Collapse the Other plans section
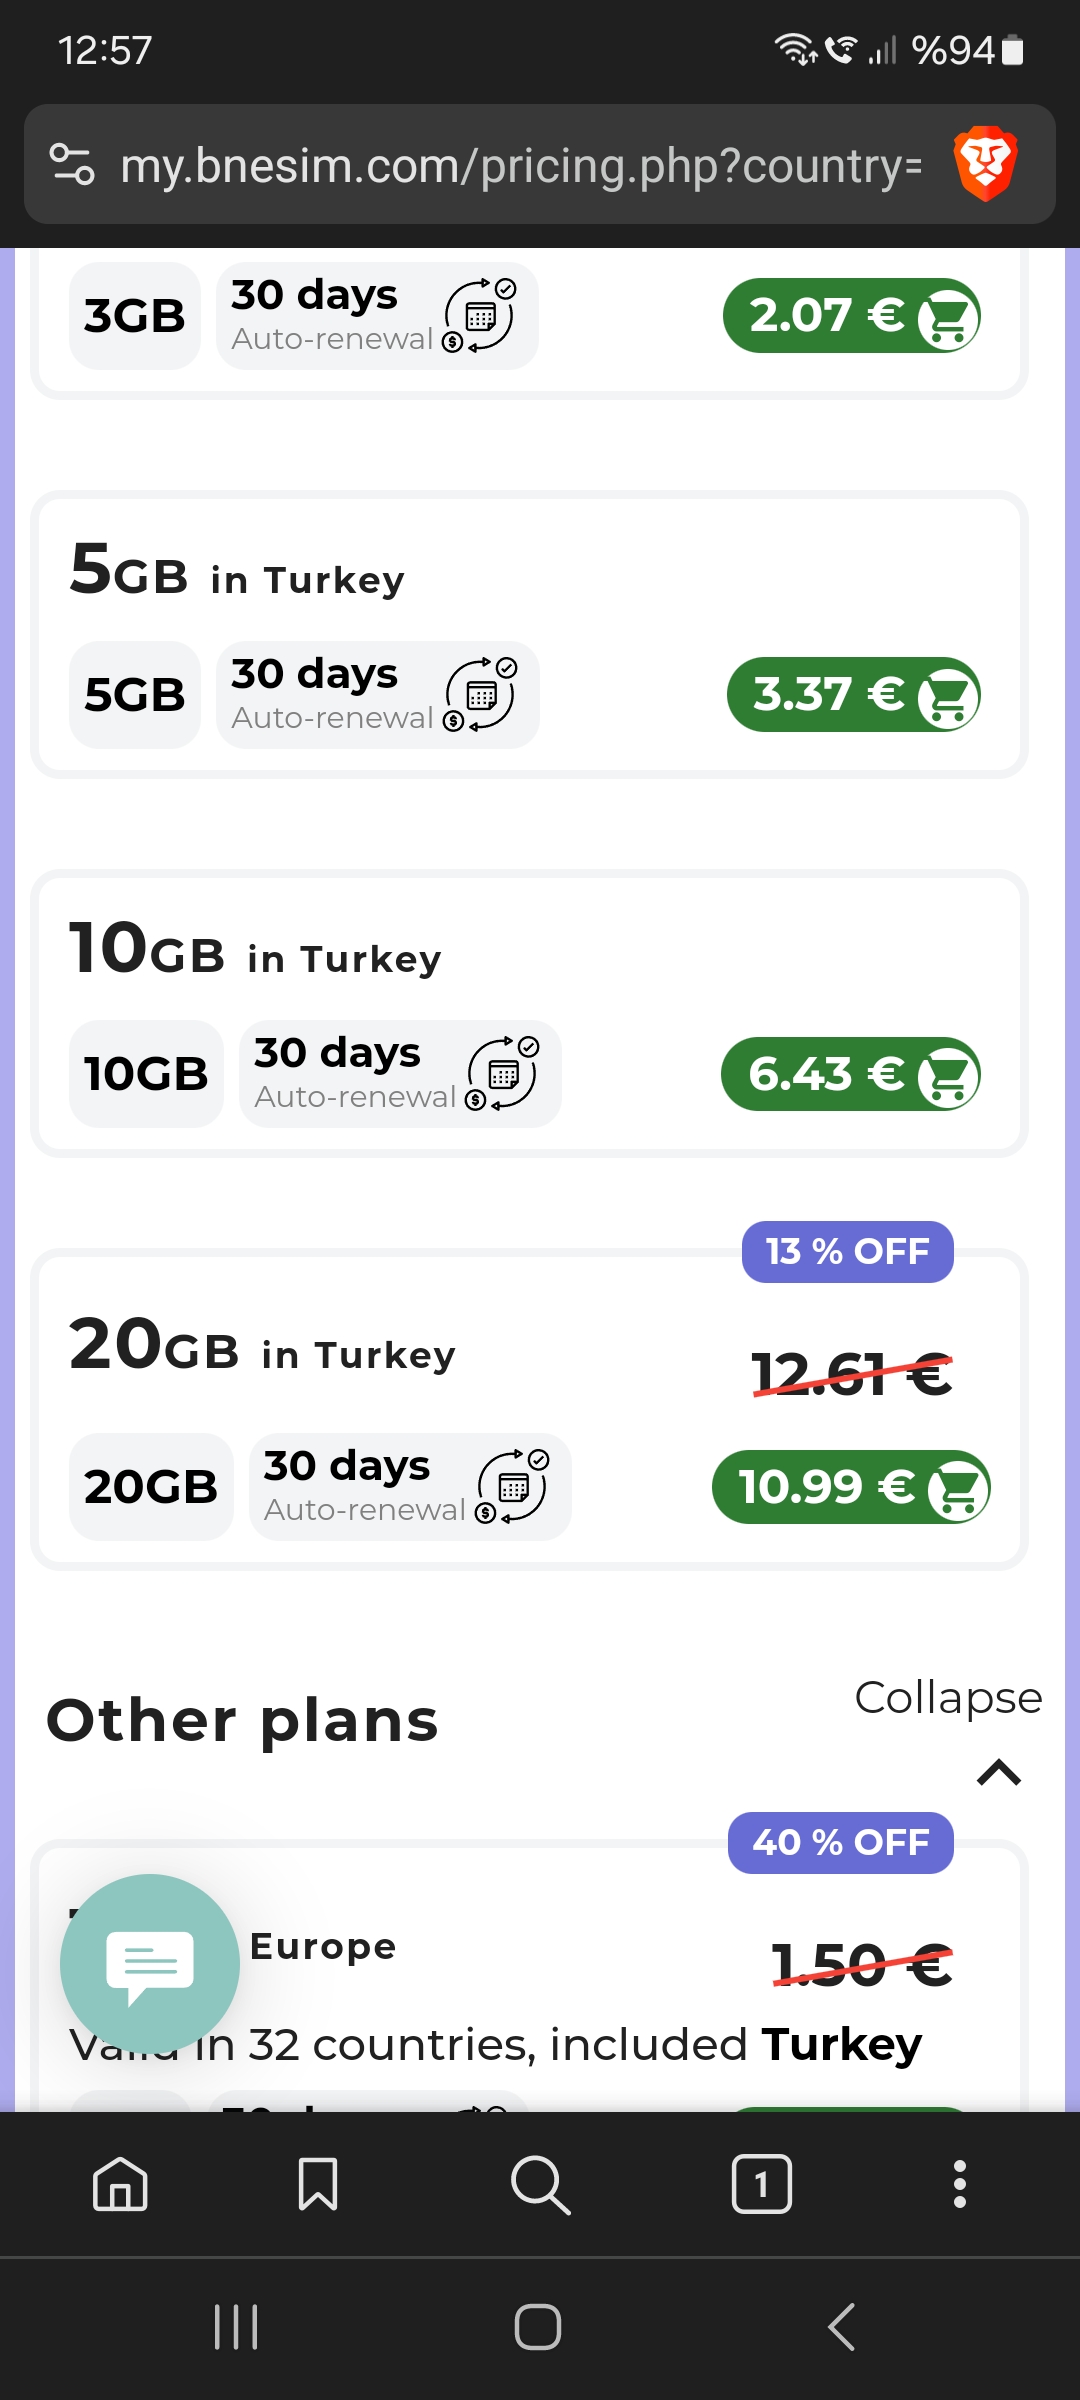 coord(948,1698)
